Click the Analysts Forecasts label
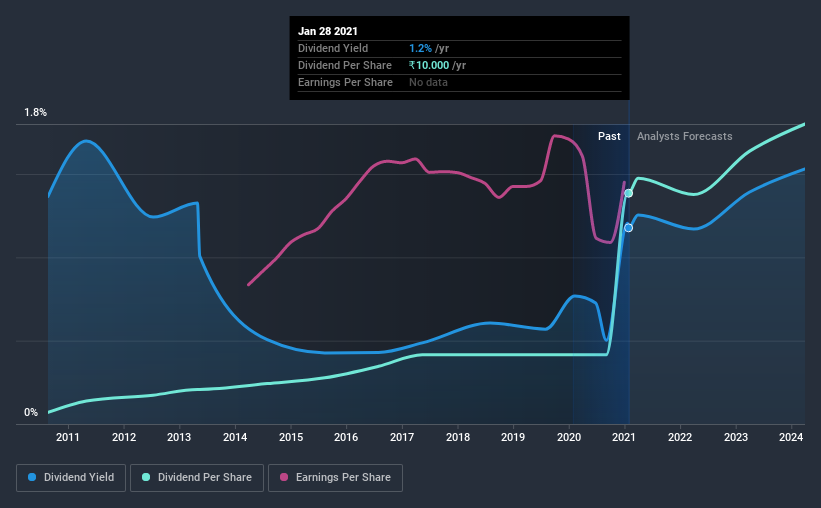The width and height of the screenshot is (821, 508). (x=684, y=136)
